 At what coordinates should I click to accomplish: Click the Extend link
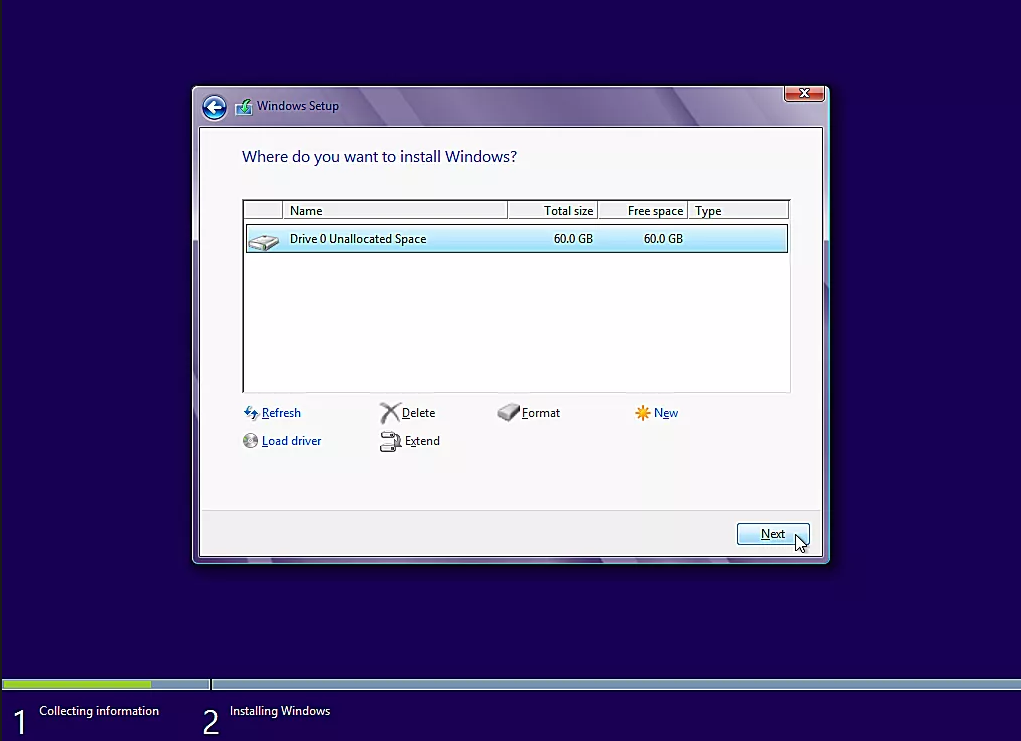(x=422, y=441)
